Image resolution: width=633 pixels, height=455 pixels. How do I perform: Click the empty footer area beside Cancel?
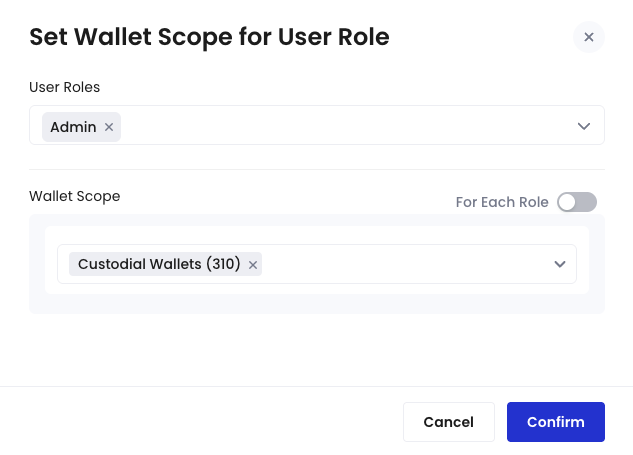(x=200, y=422)
